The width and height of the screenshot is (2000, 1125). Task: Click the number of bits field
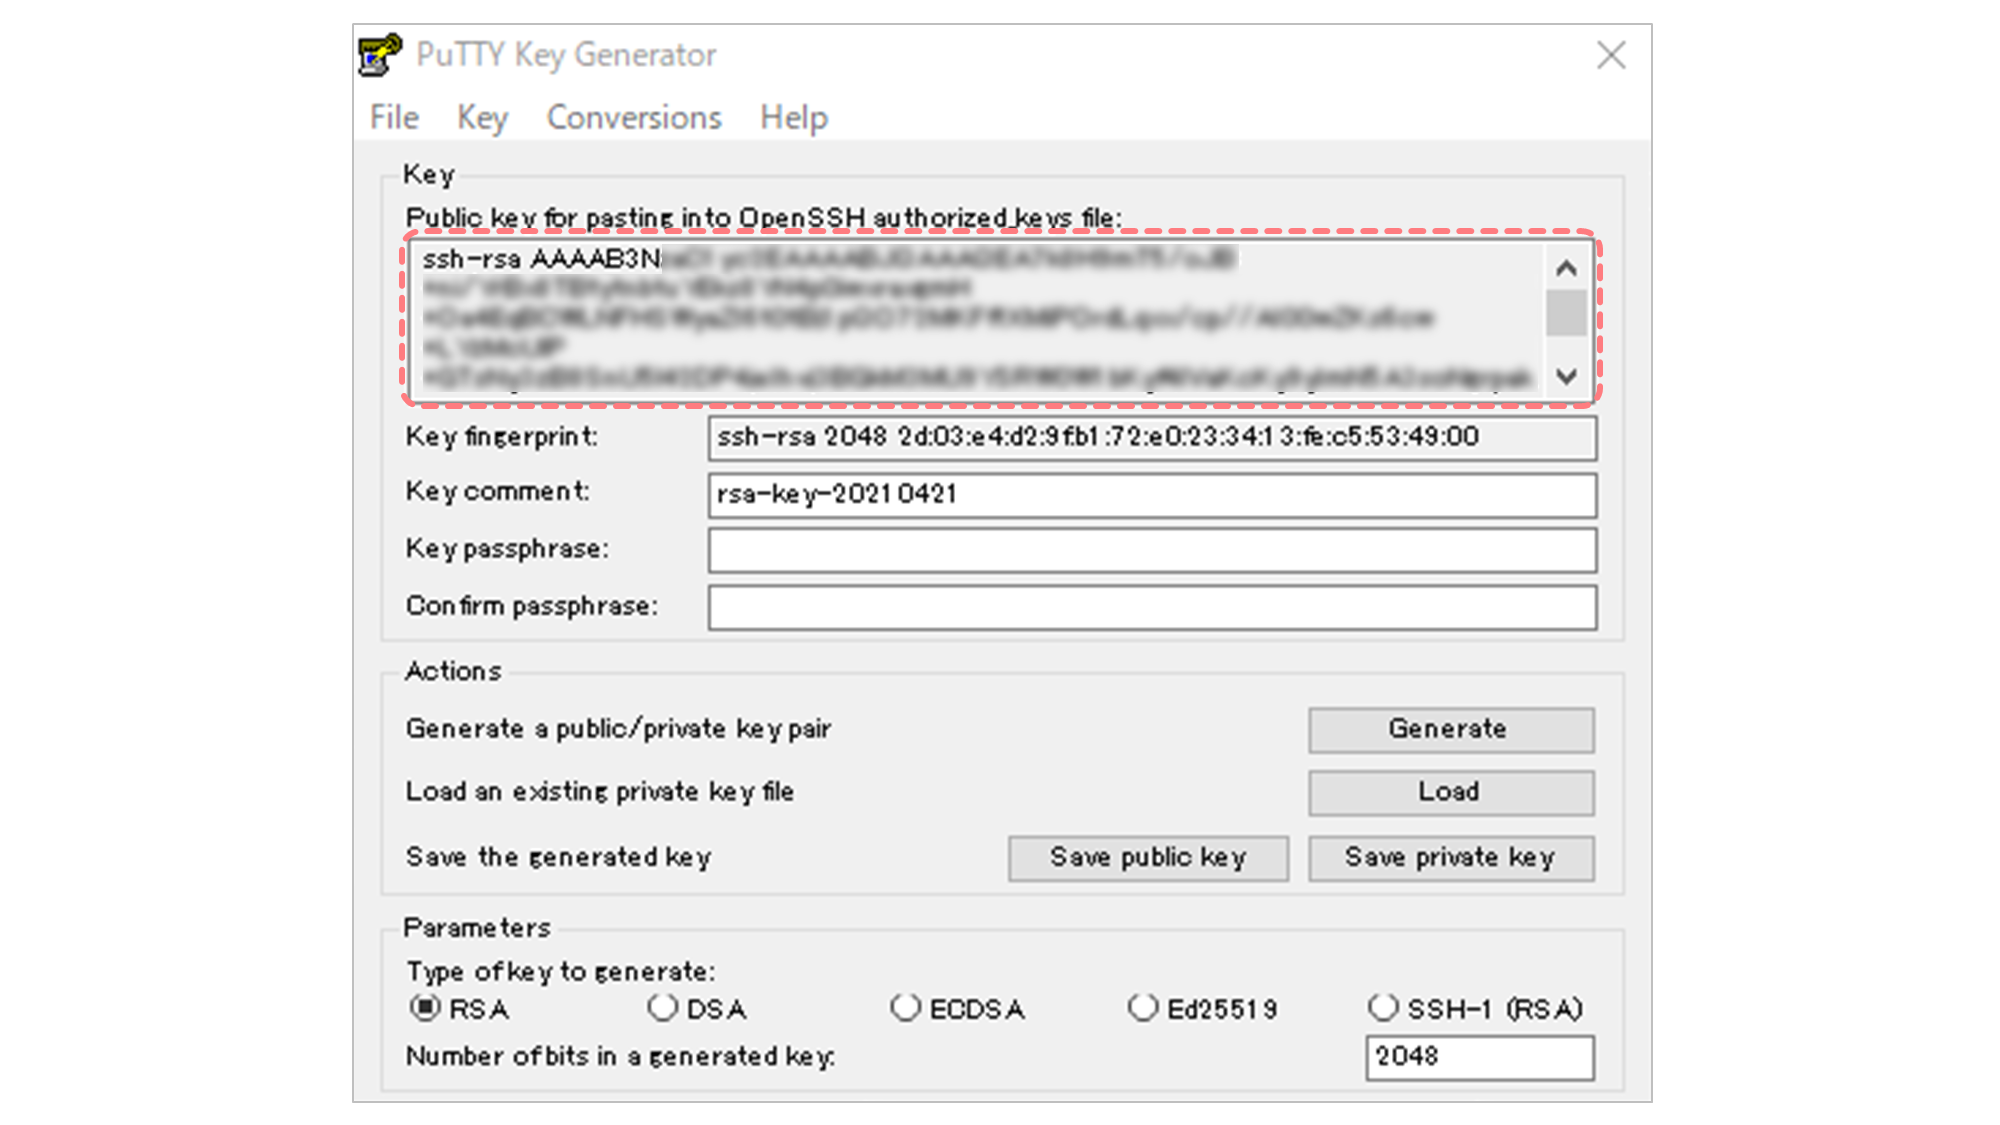[1479, 1058]
